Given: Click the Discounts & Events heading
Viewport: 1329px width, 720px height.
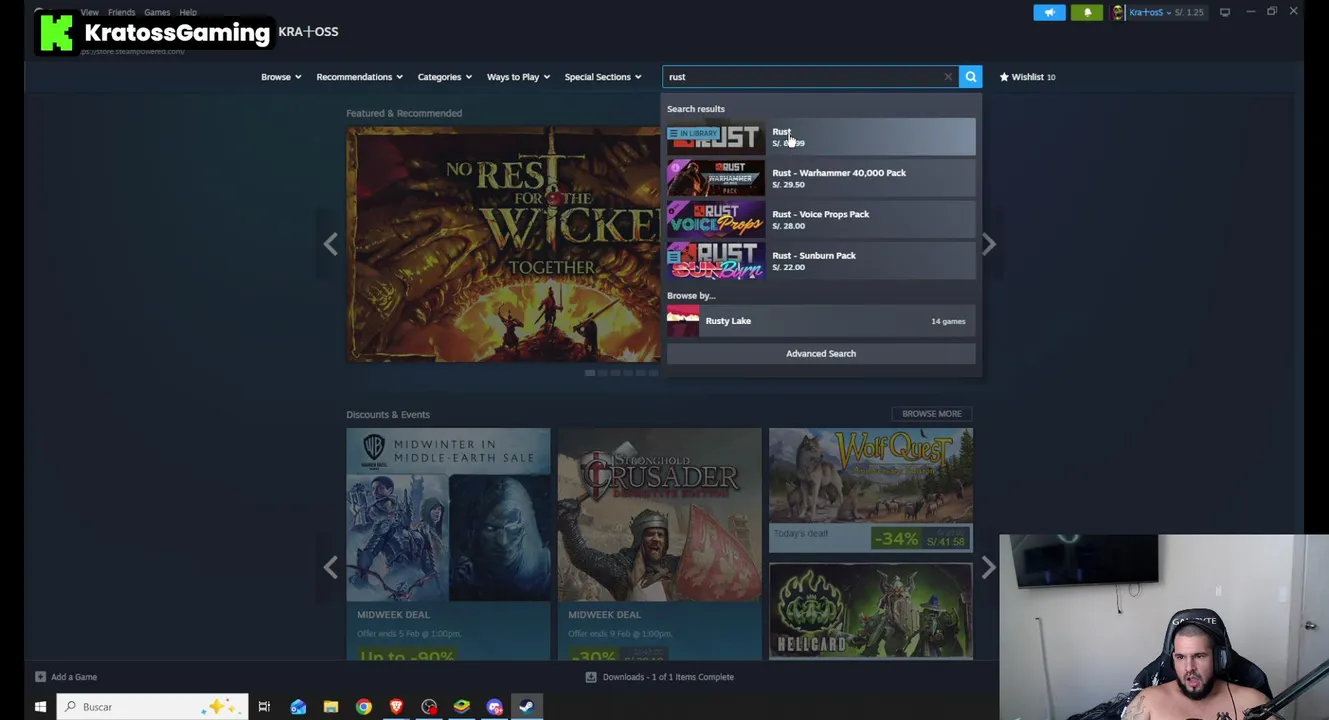Looking at the screenshot, I should click(388, 414).
